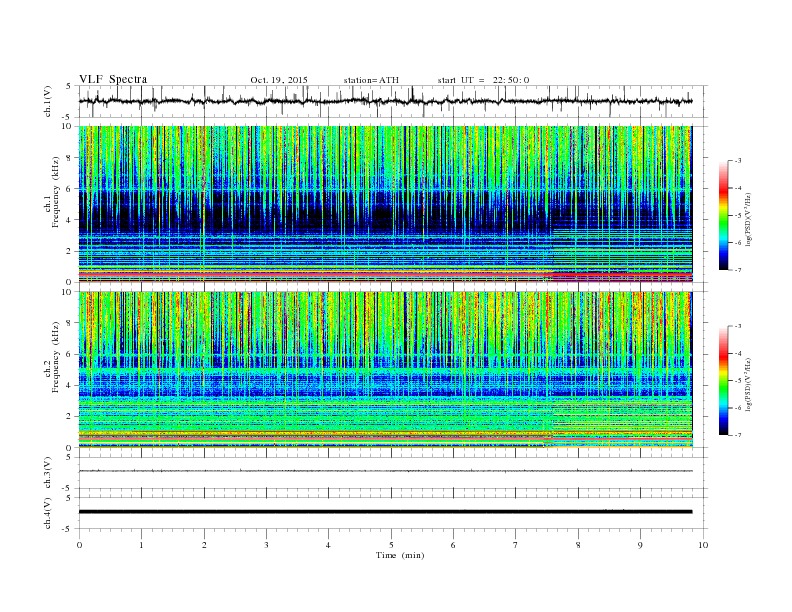Select the ch.2 "Frequency (kHz)" axis label
Image resolution: width=792 pixels, height=612 pixels.
tap(56, 358)
